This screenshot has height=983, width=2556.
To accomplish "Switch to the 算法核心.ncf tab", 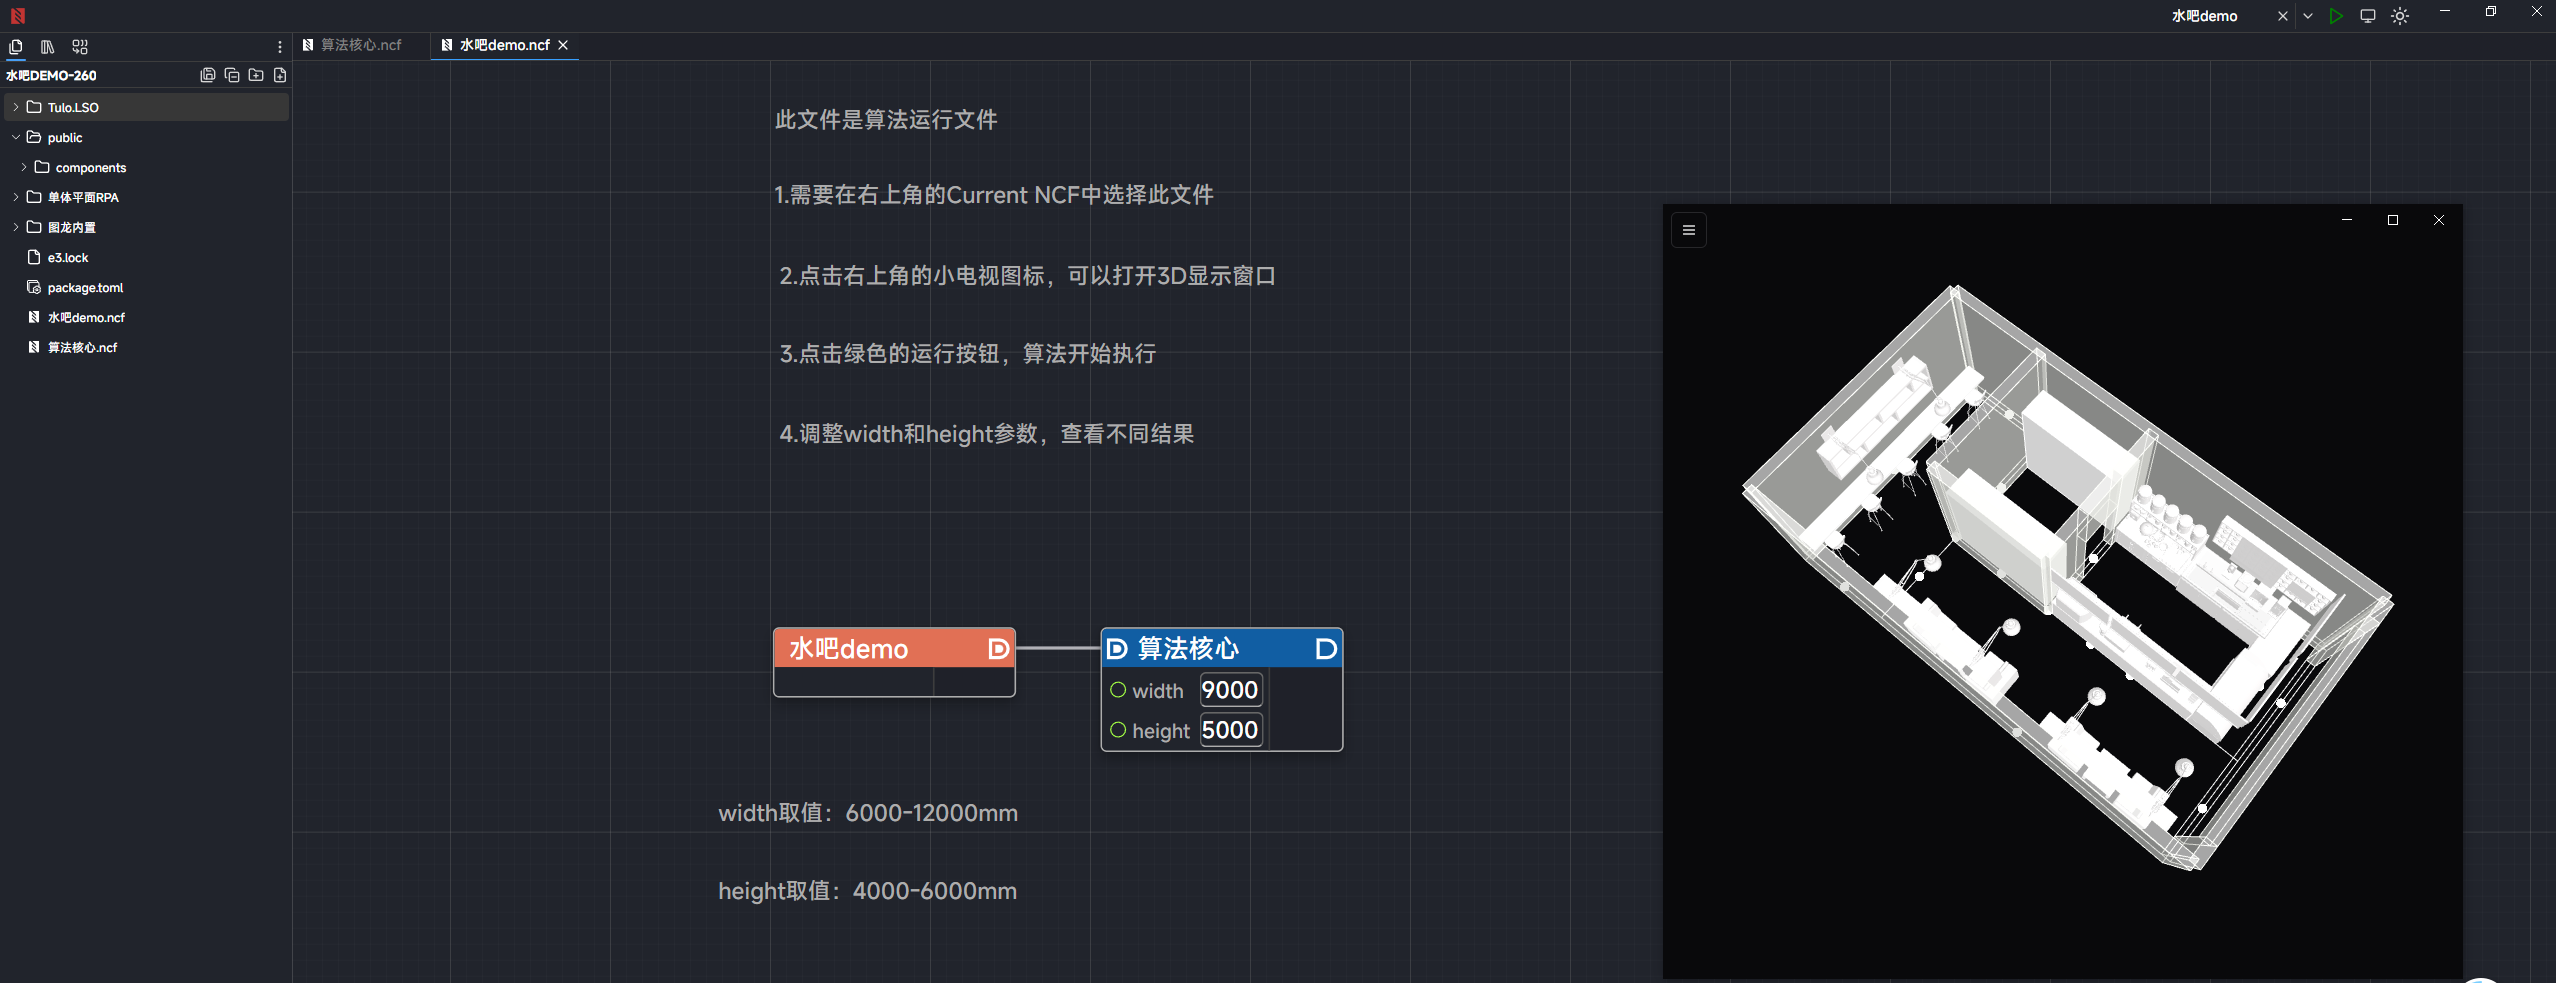I will tap(360, 45).
